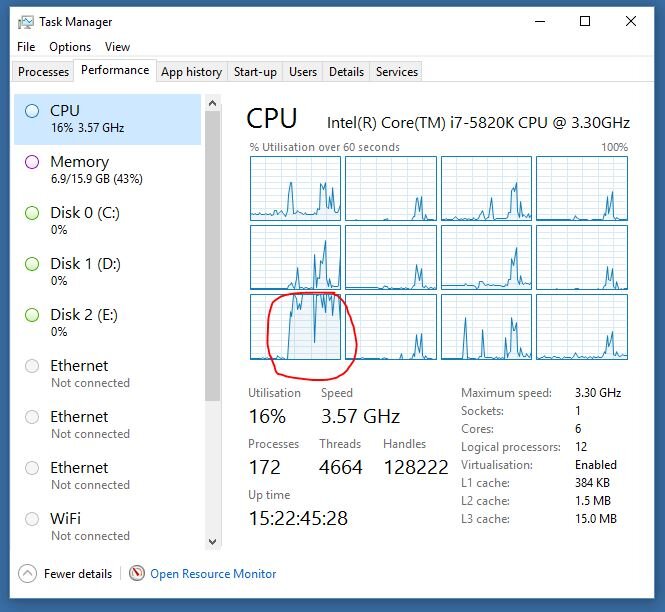The height and width of the screenshot is (612, 665).
Task: Go to the Users tab
Action: pyautogui.click(x=303, y=72)
